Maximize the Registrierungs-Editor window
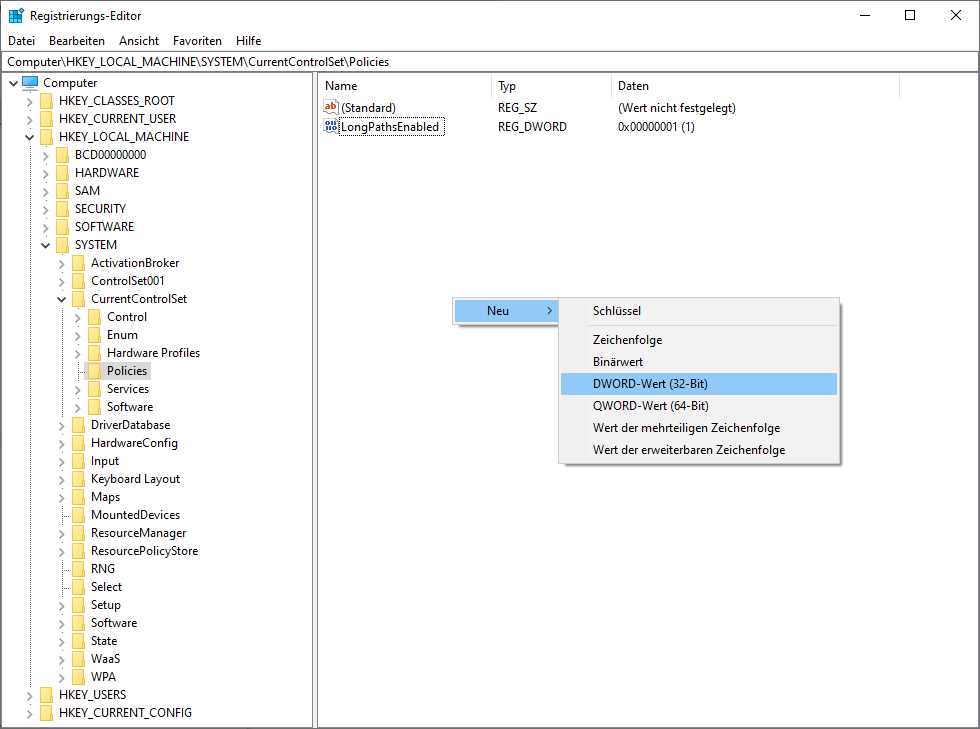Screen dimensions: 980x729 [910, 16]
